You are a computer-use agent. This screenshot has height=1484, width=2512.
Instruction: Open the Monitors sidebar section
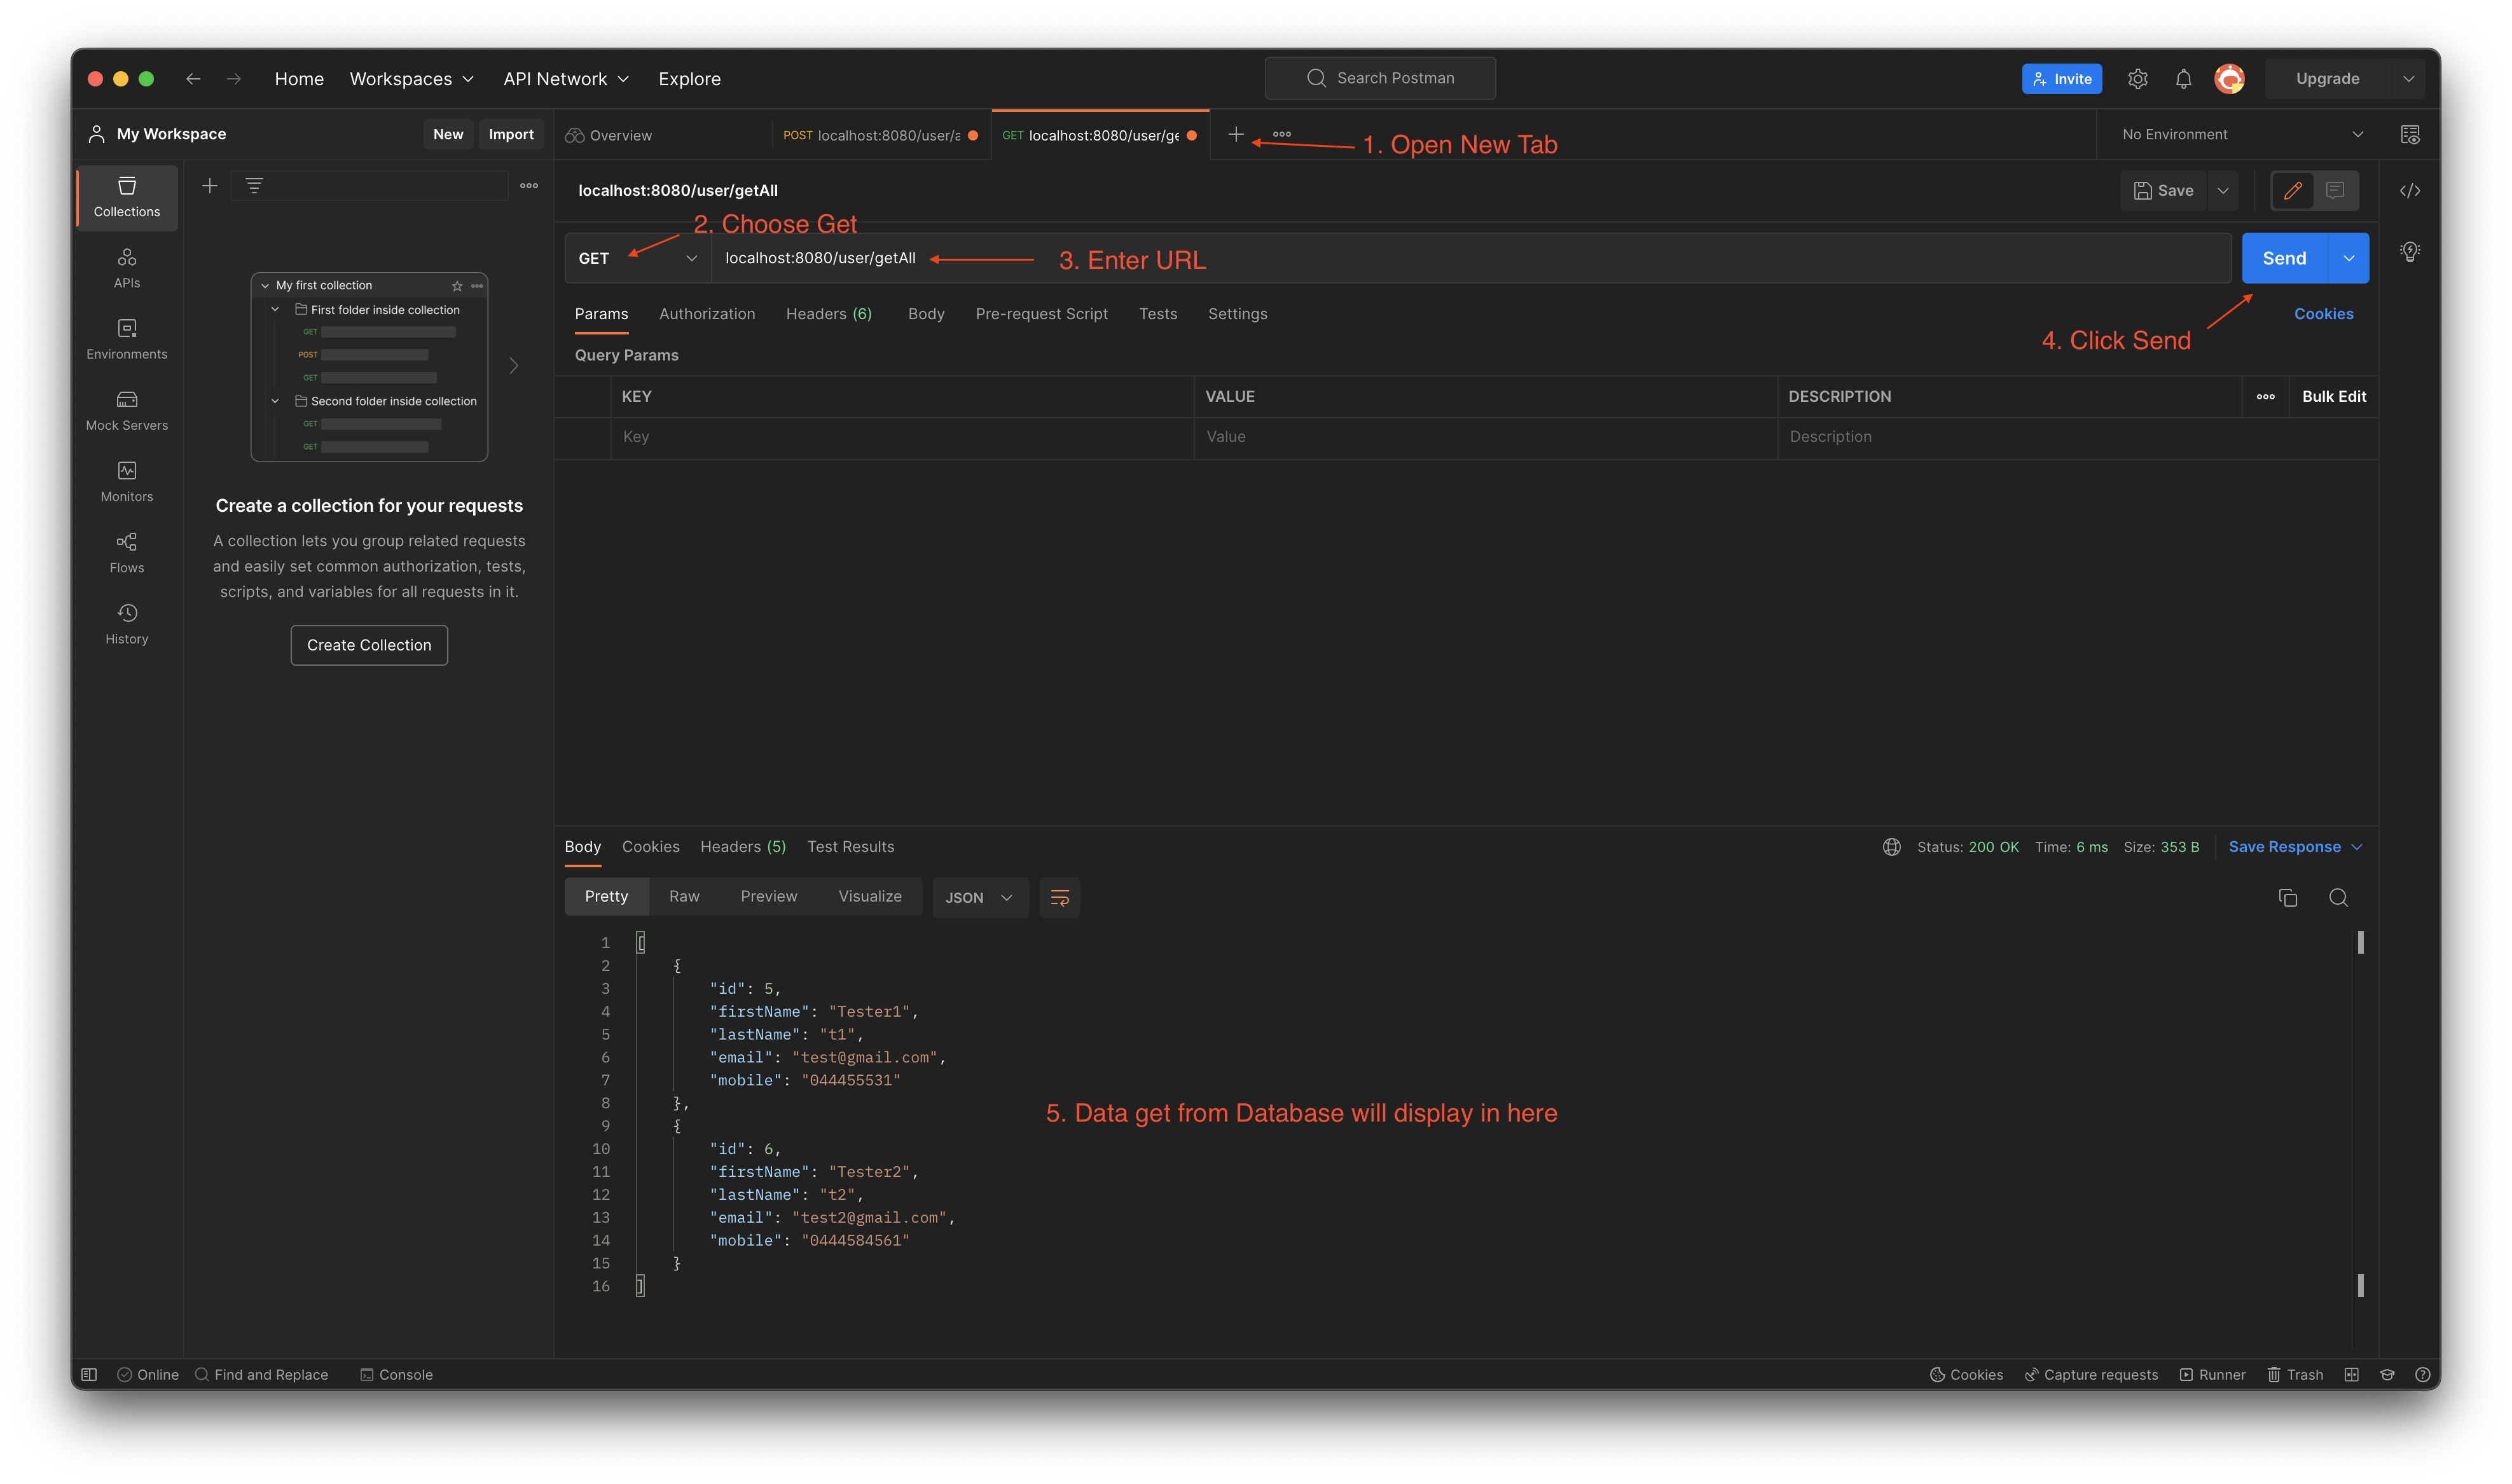127,481
